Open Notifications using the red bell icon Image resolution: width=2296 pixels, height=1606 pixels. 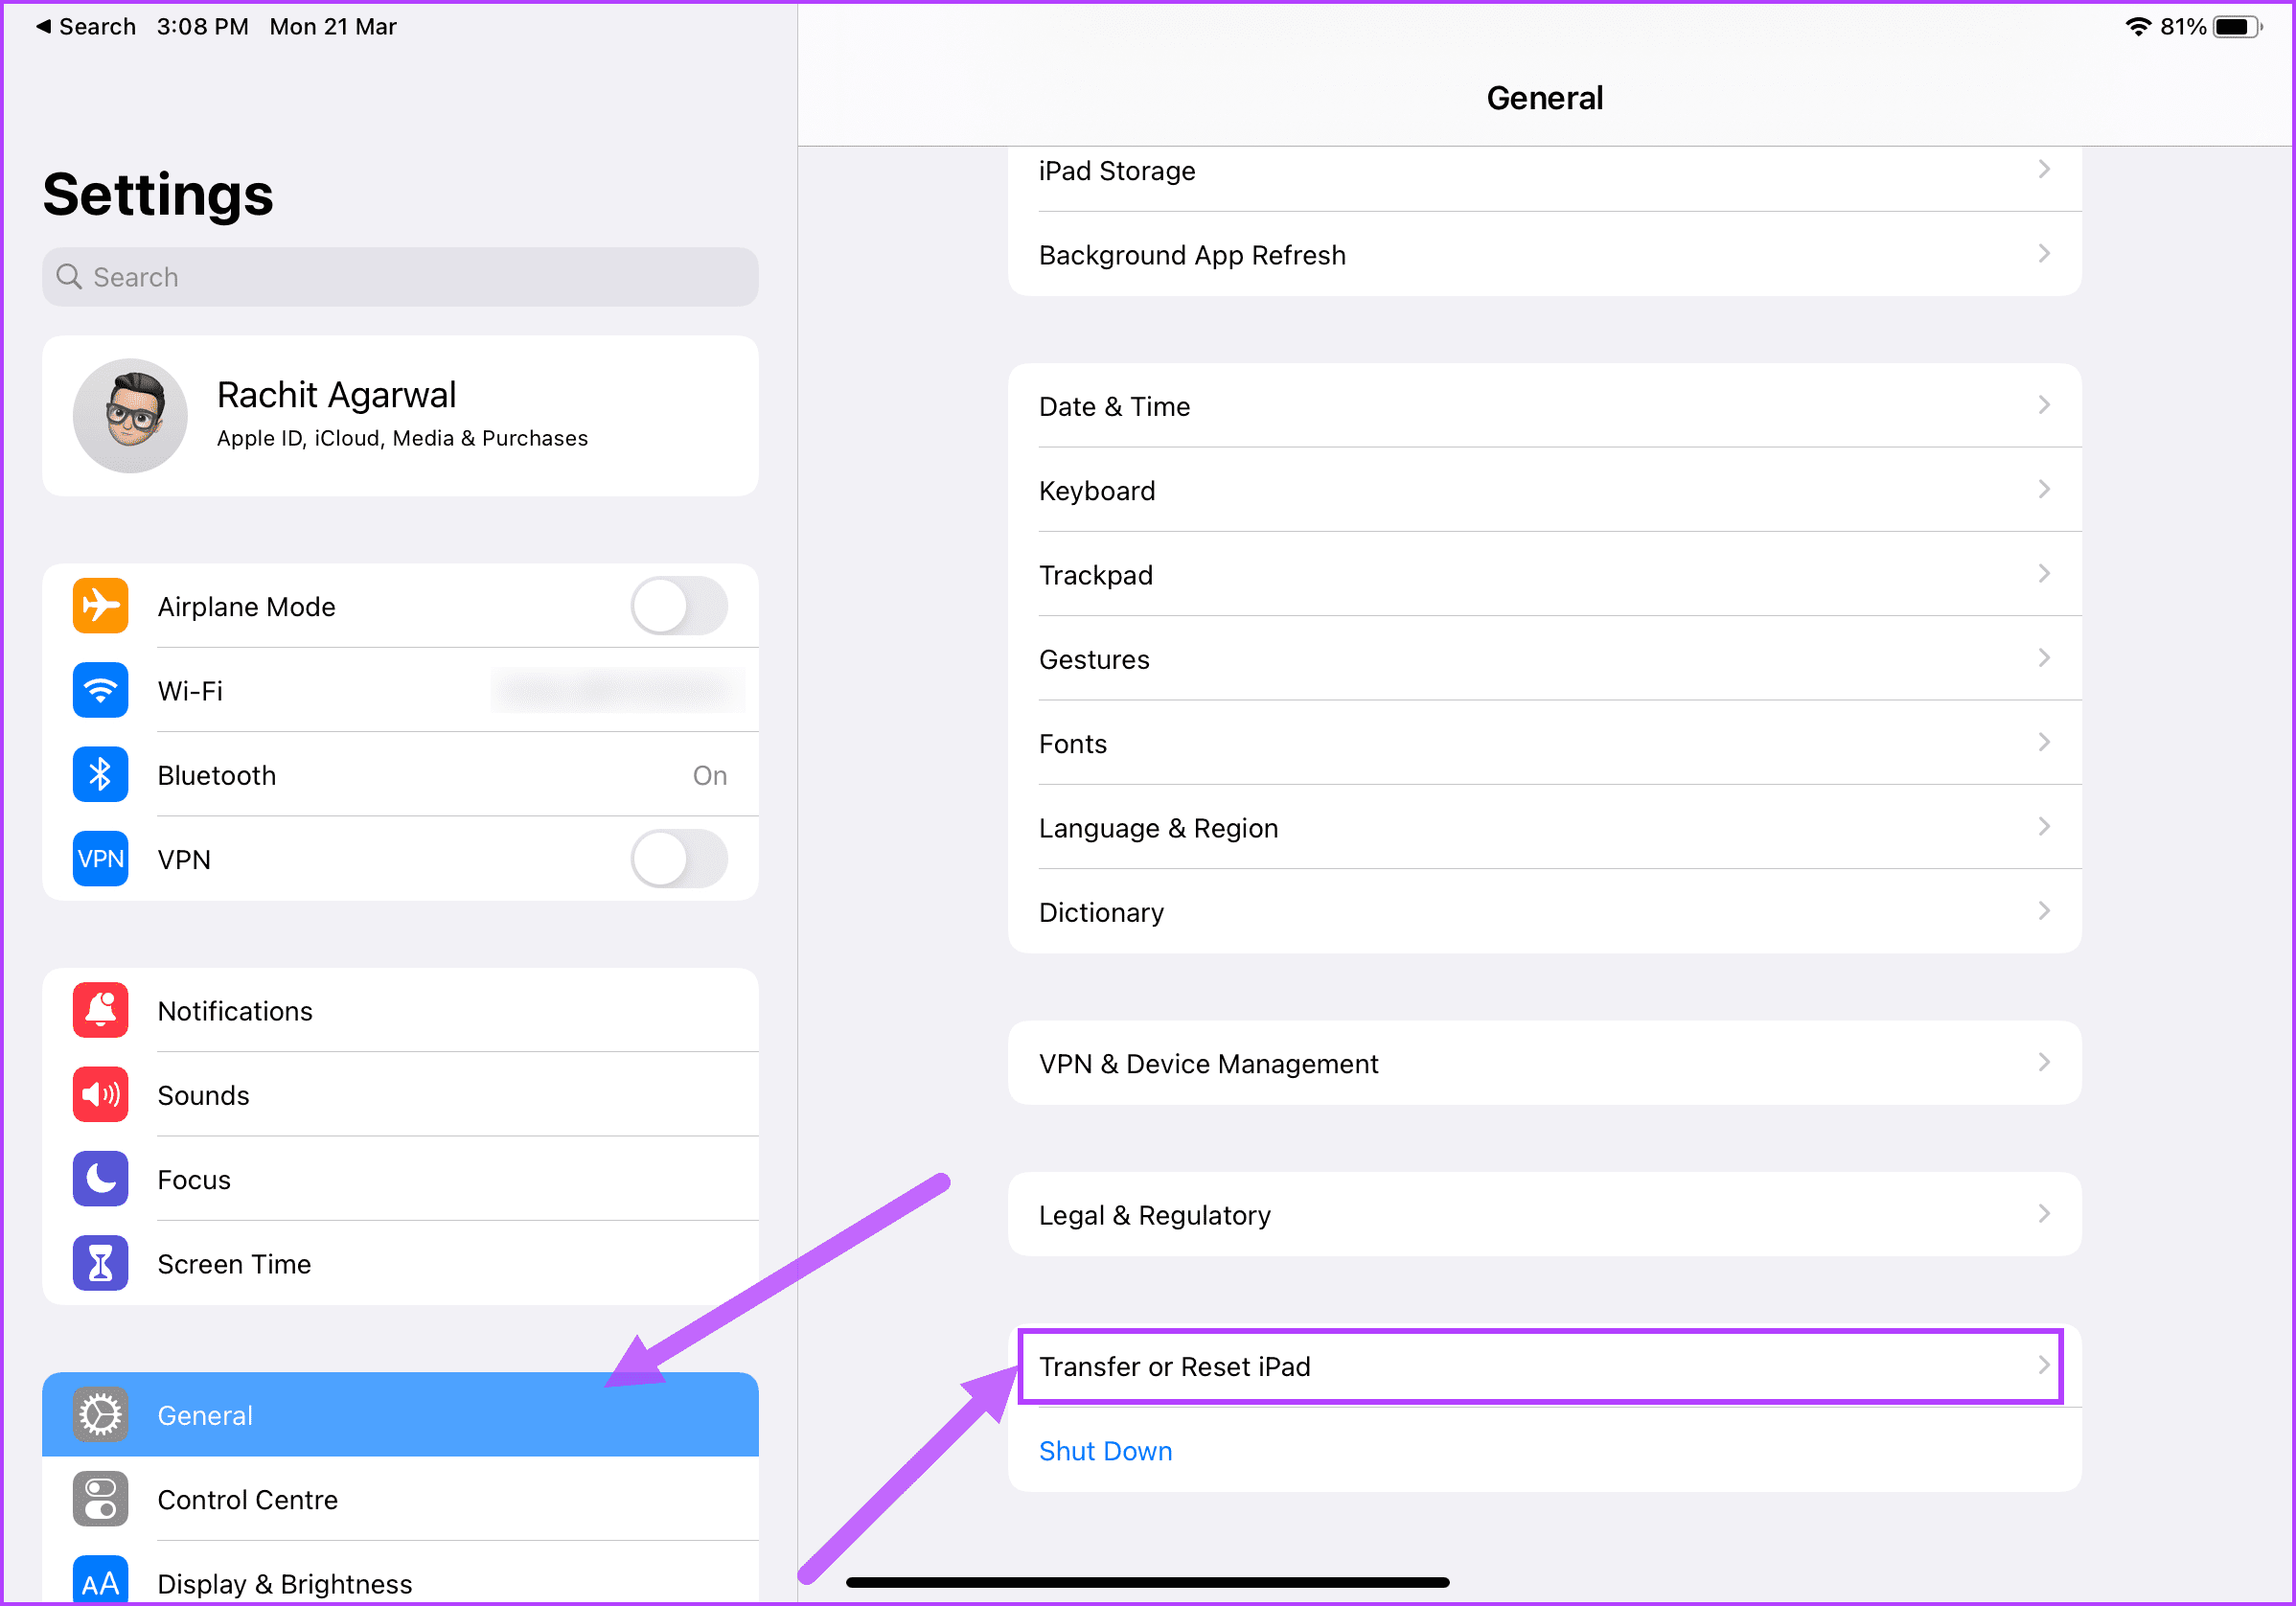coord(100,1010)
